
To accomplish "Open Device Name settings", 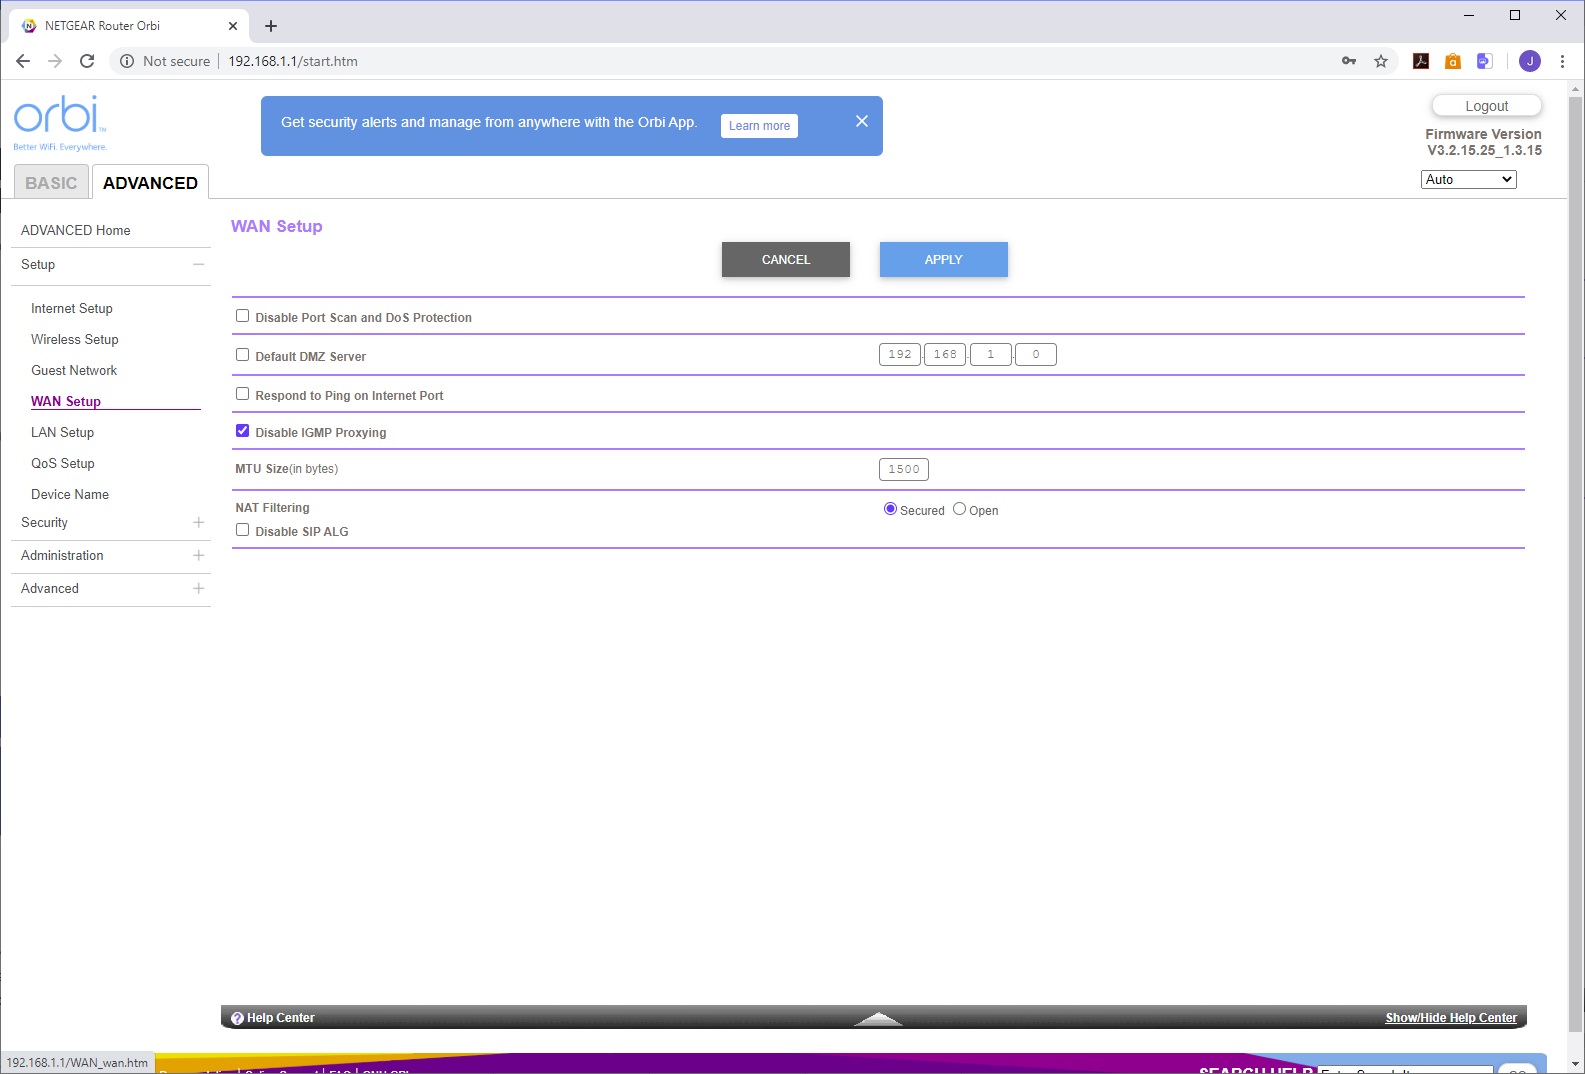I will 70,494.
